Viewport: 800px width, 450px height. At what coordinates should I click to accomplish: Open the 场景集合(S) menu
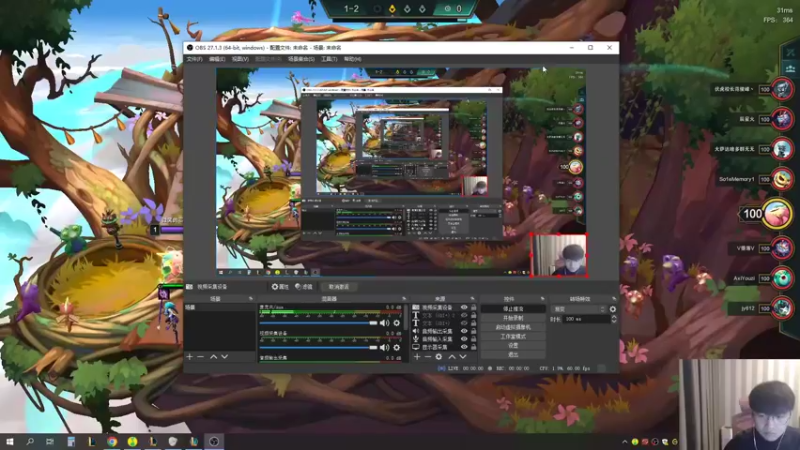click(x=301, y=59)
